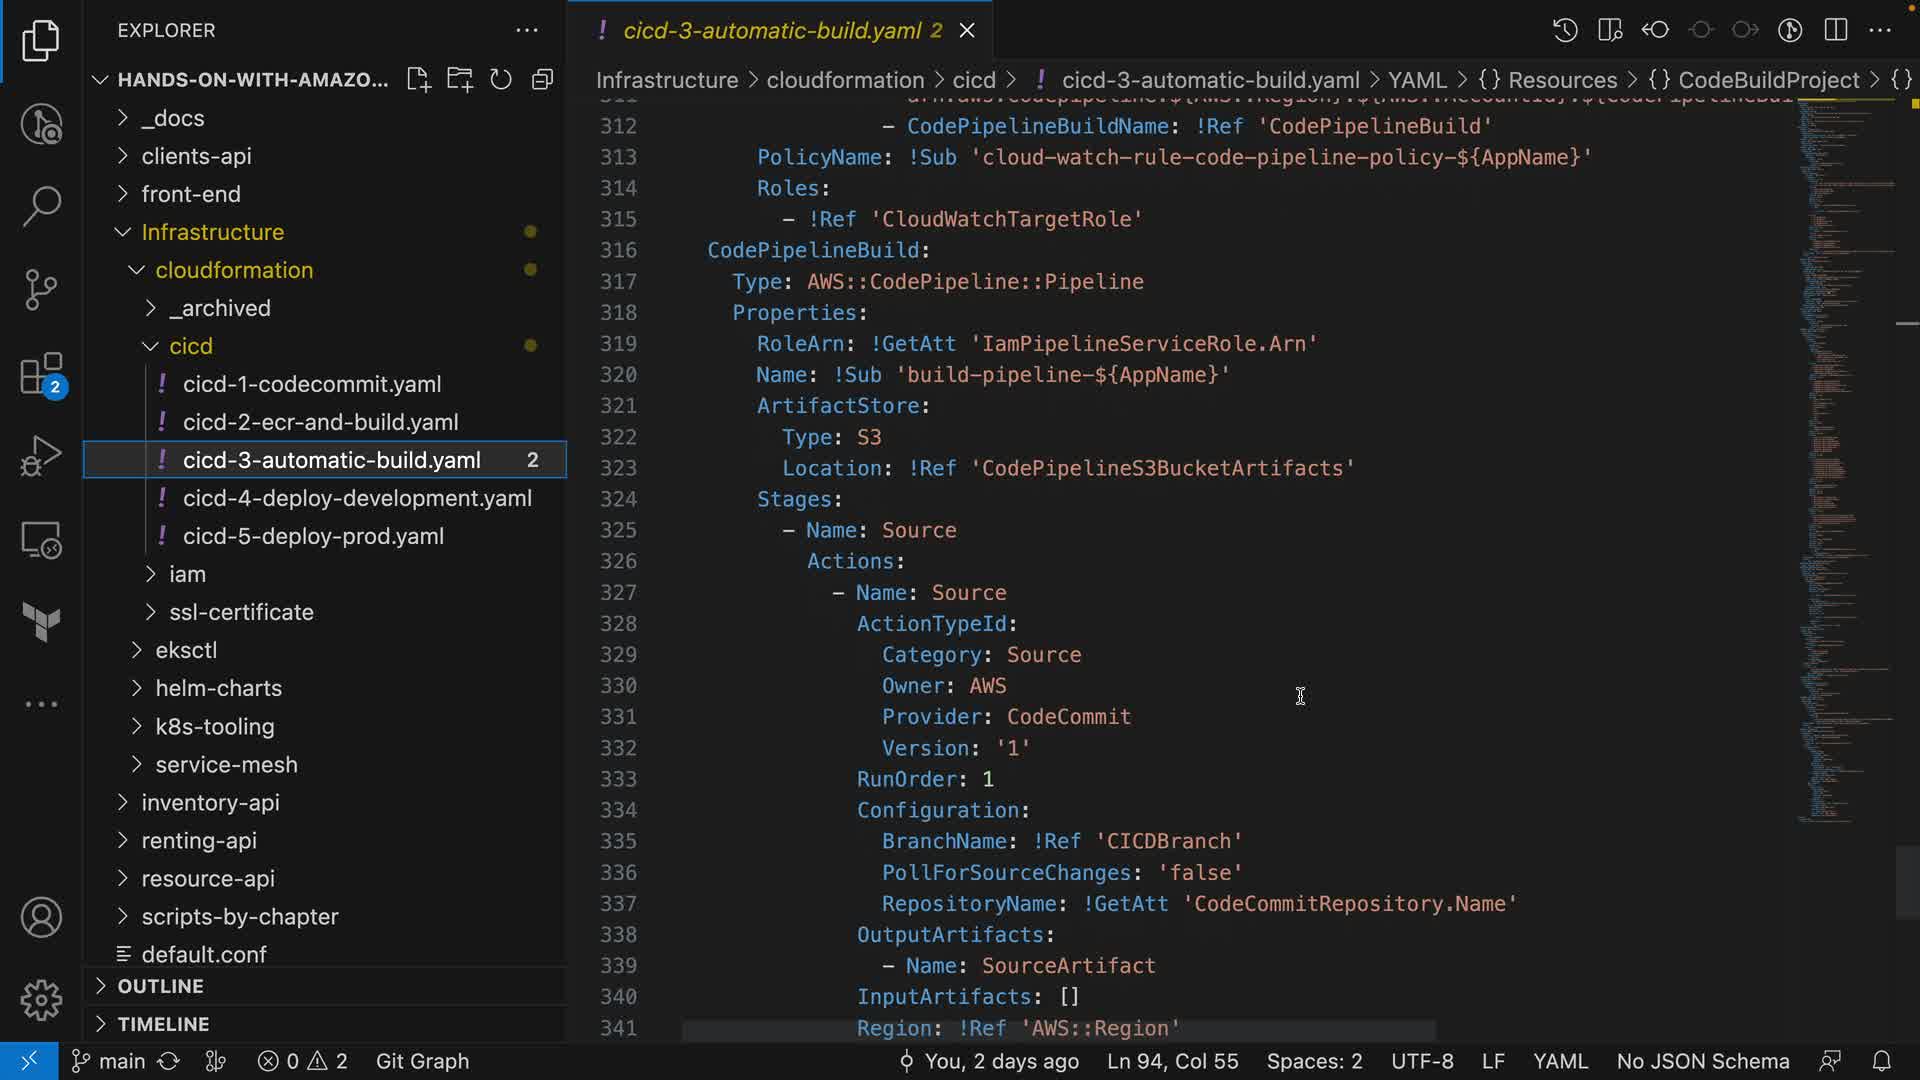This screenshot has height=1080, width=1920.
Task: Change YAML language mode in status bar
Action: tap(1560, 1061)
